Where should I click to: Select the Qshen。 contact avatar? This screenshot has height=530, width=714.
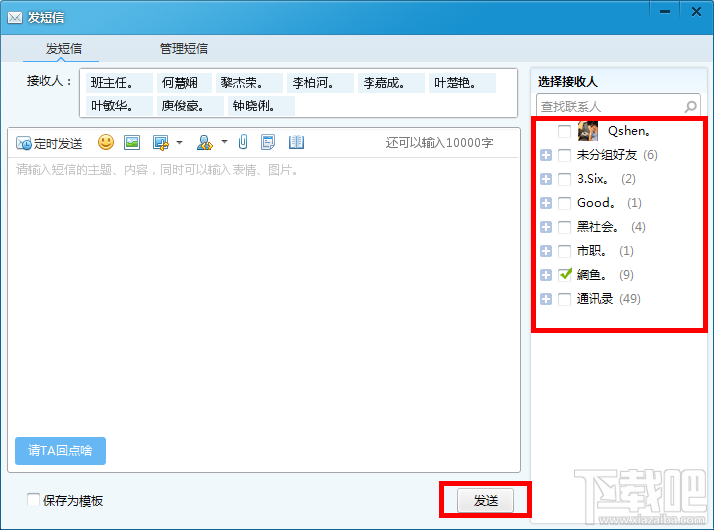point(588,131)
